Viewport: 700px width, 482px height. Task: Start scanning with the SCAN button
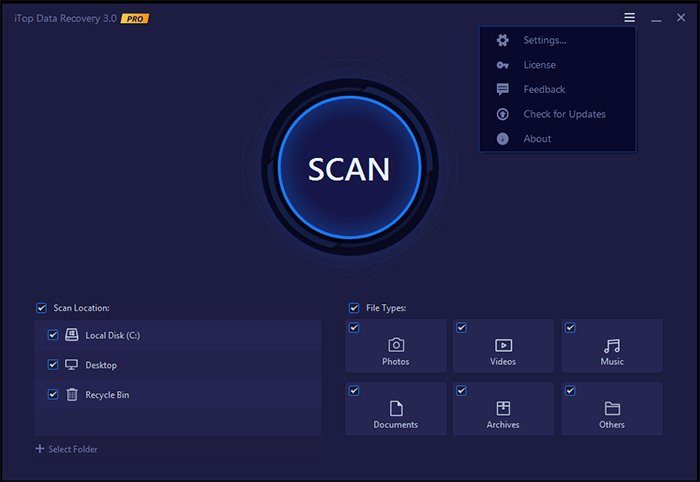tap(348, 168)
